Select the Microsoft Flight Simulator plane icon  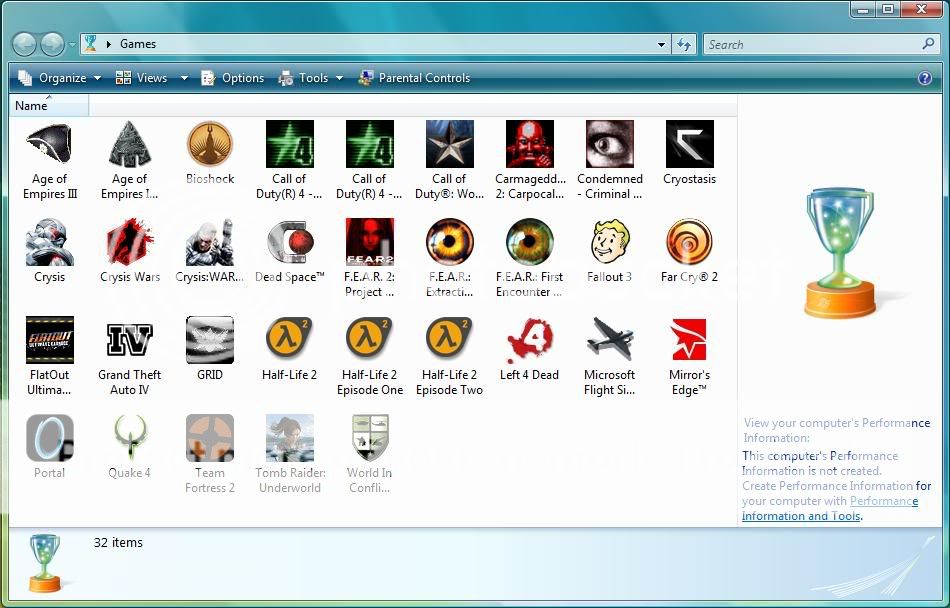[610, 340]
